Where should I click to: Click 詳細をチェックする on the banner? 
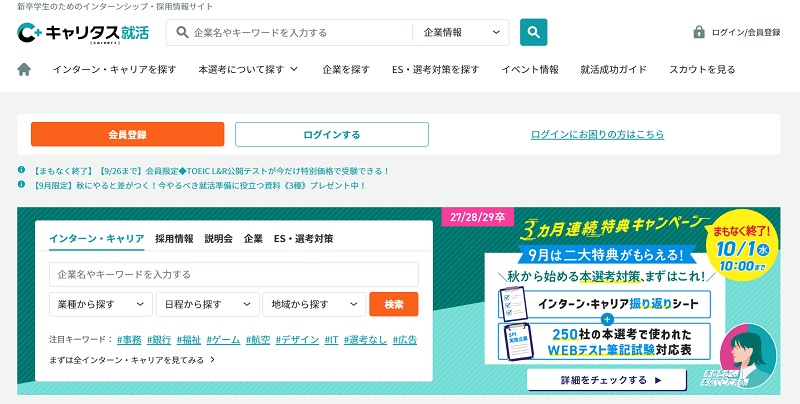(607, 380)
